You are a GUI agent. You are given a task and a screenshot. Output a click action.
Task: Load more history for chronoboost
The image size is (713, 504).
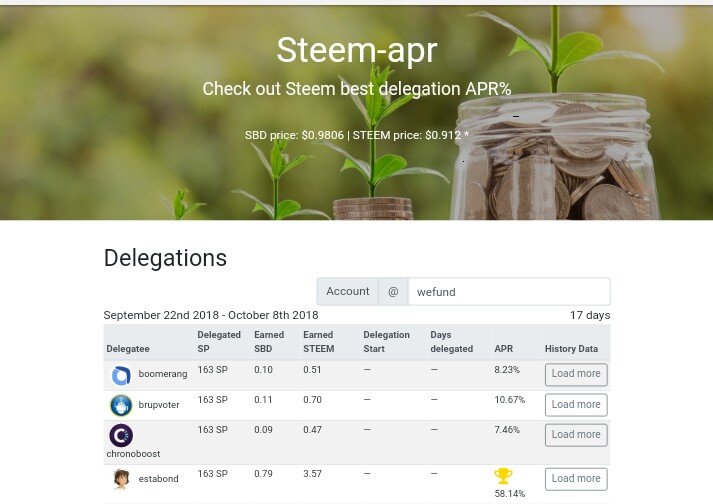tap(576, 434)
